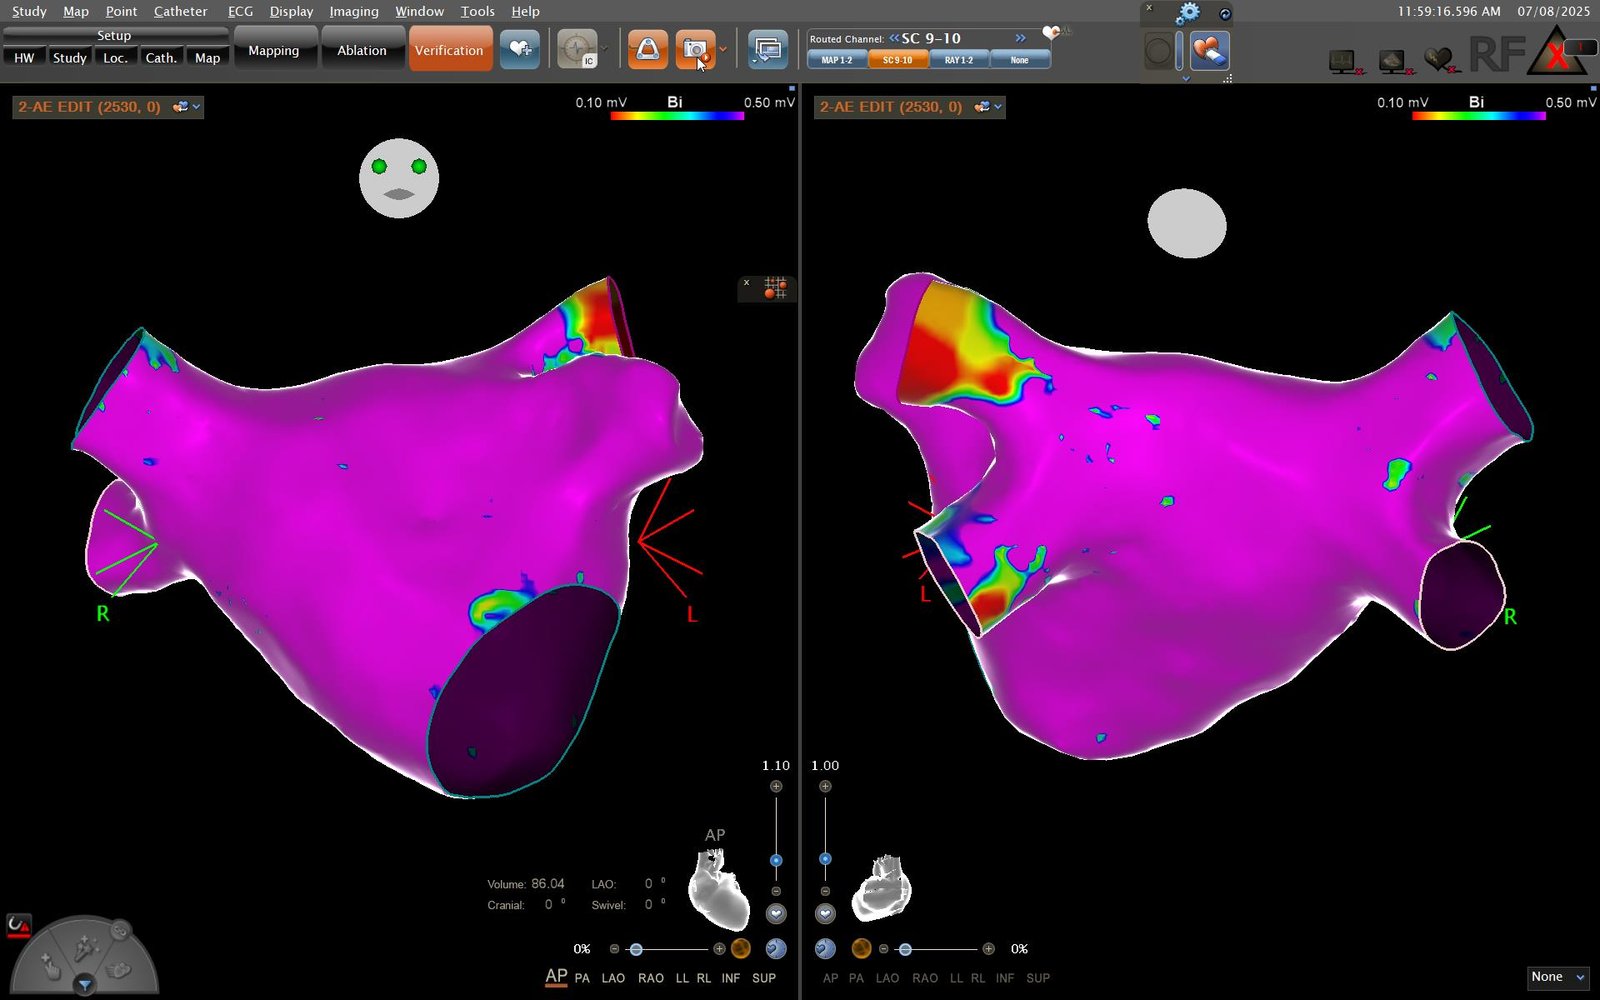Click the left view vertical zoom slider handle
The image size is (1600, 1000).
(776, 860)
